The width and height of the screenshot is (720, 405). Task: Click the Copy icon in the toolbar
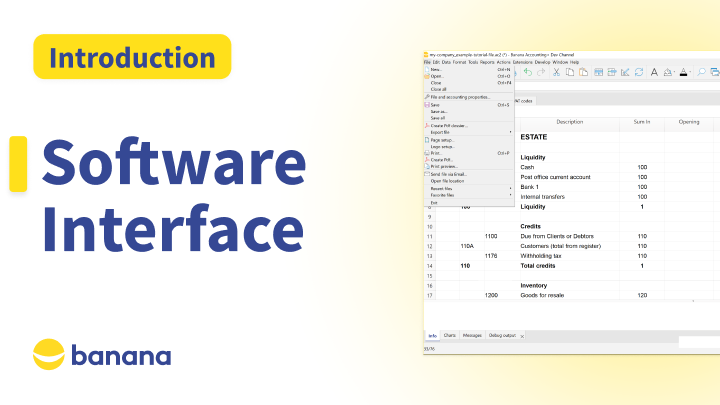(570, 72)
